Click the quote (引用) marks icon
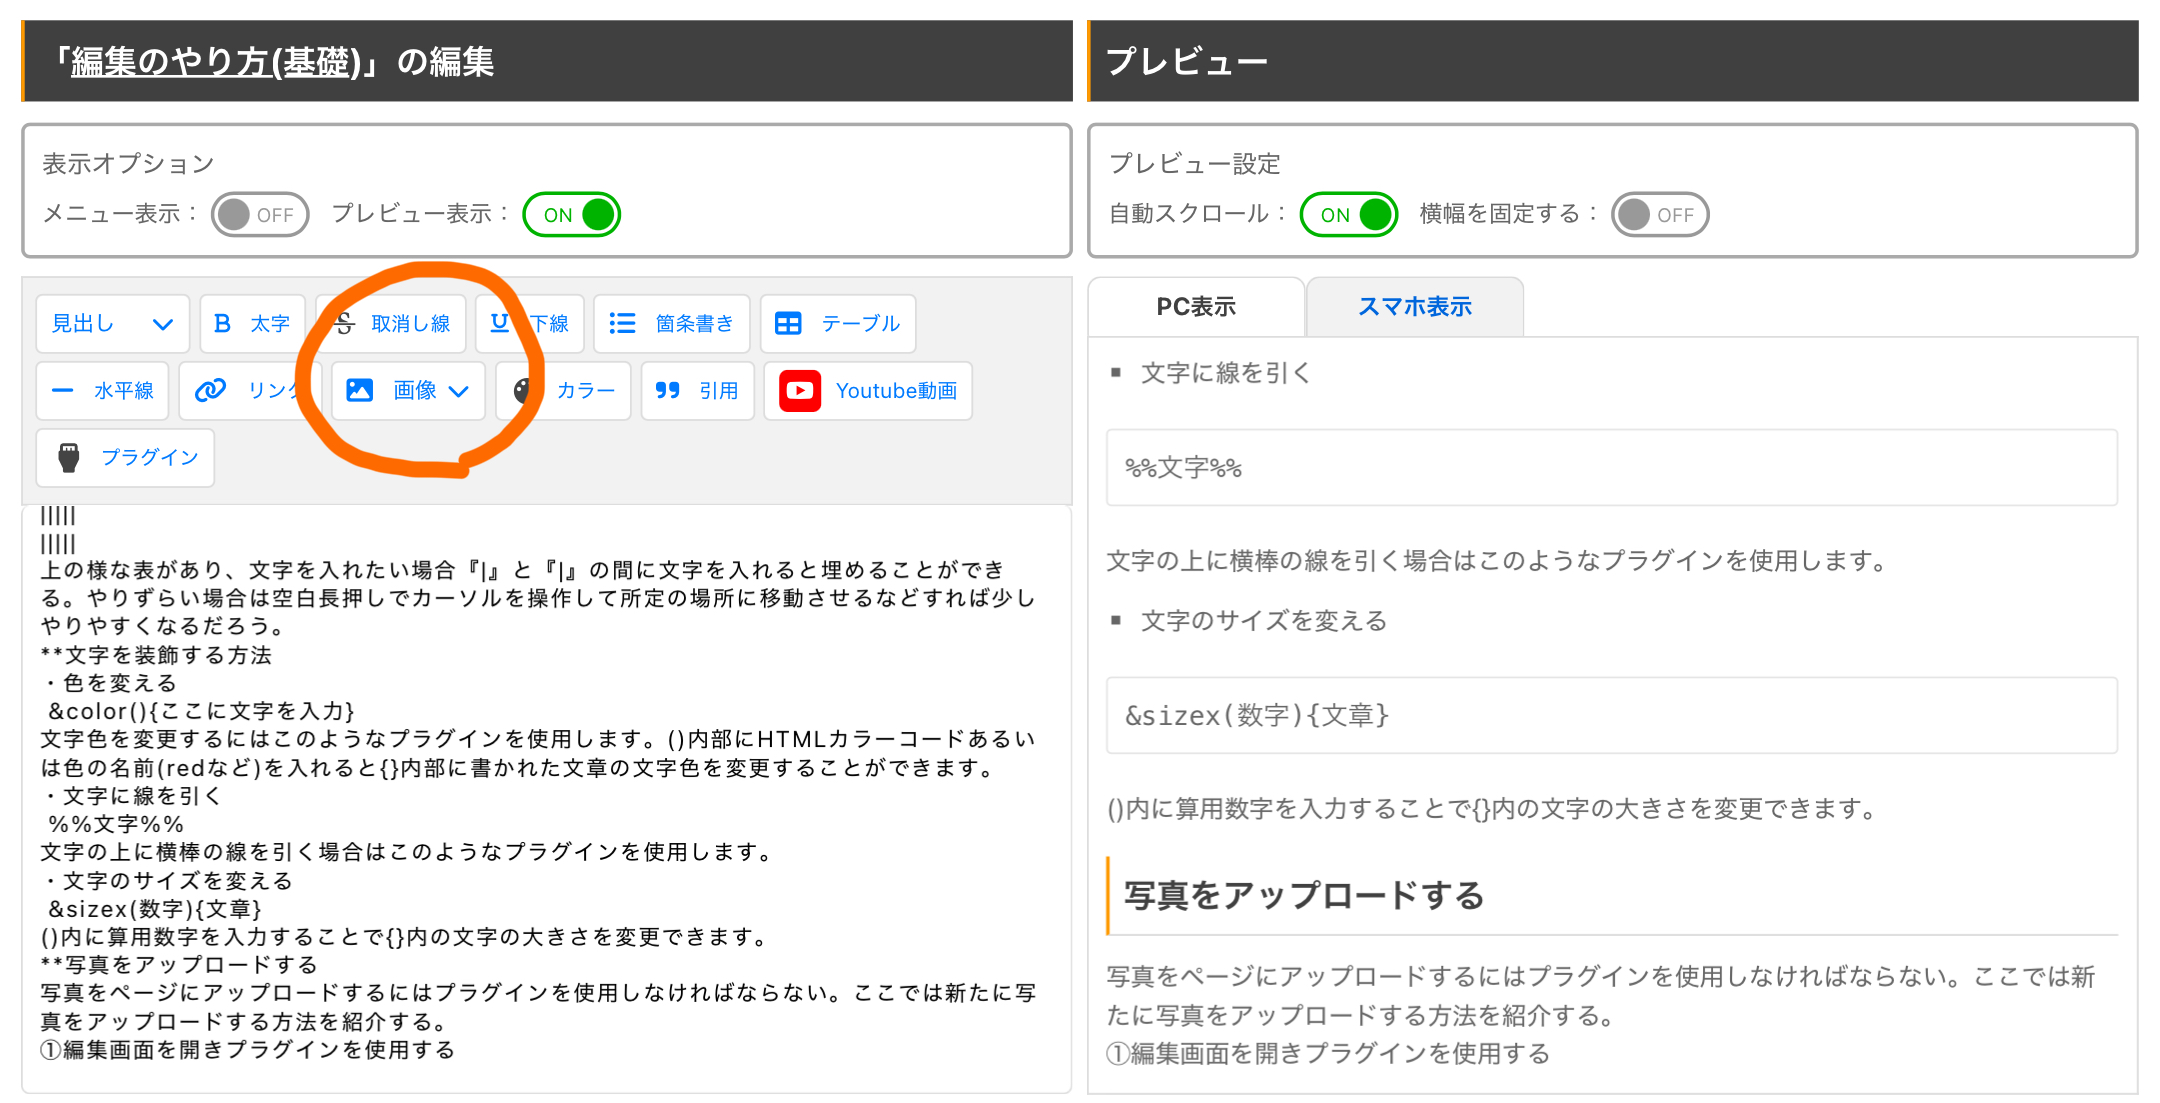Screen dimensions: 2160x1103 667,390
